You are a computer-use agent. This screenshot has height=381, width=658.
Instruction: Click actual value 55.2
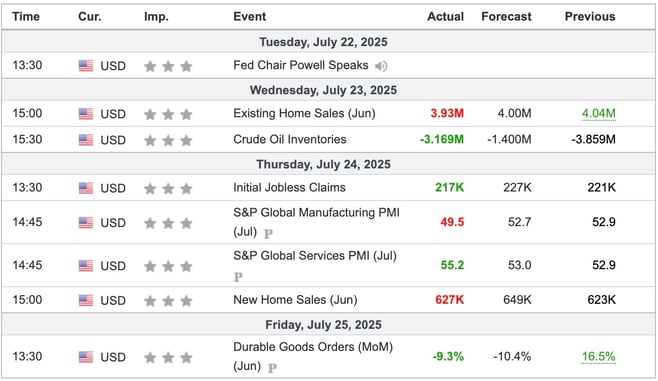452,265
